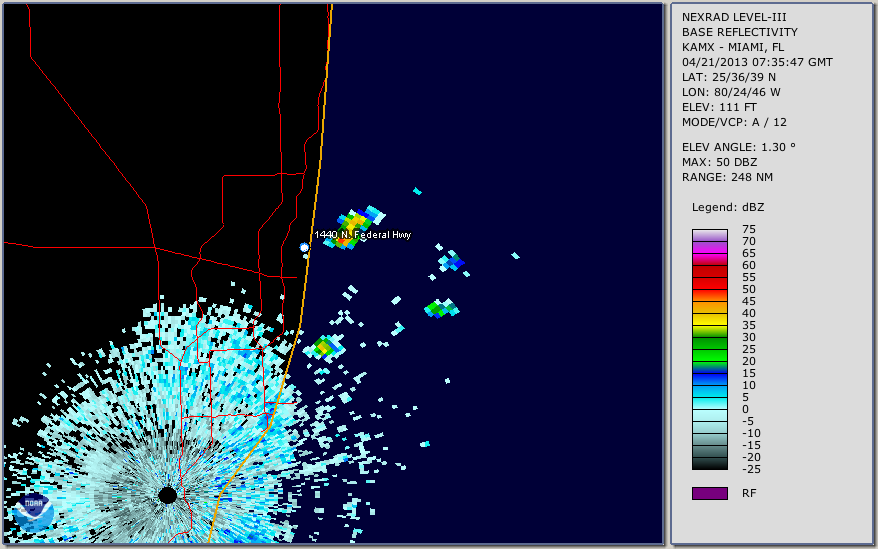This screenshot has height=549, width=878.
Task: Click the positive 10 legend value
Action: tap(749, 385)
